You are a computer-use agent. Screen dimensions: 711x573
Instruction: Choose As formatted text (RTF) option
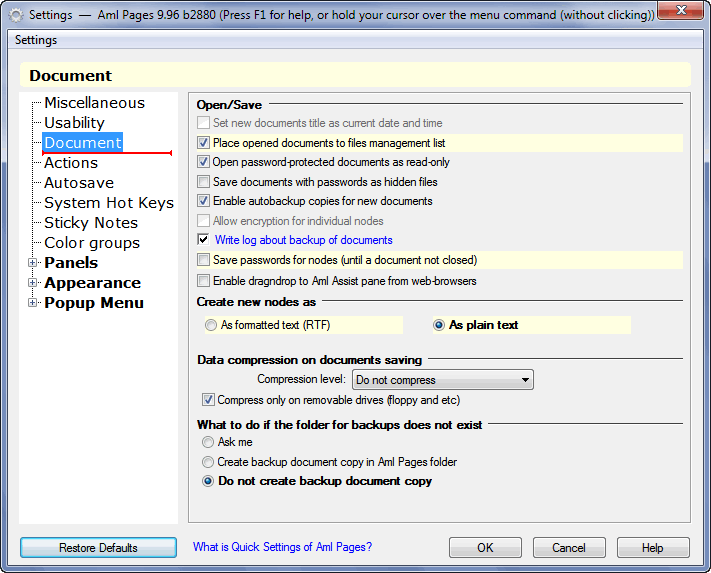click(x=211, y=325)
